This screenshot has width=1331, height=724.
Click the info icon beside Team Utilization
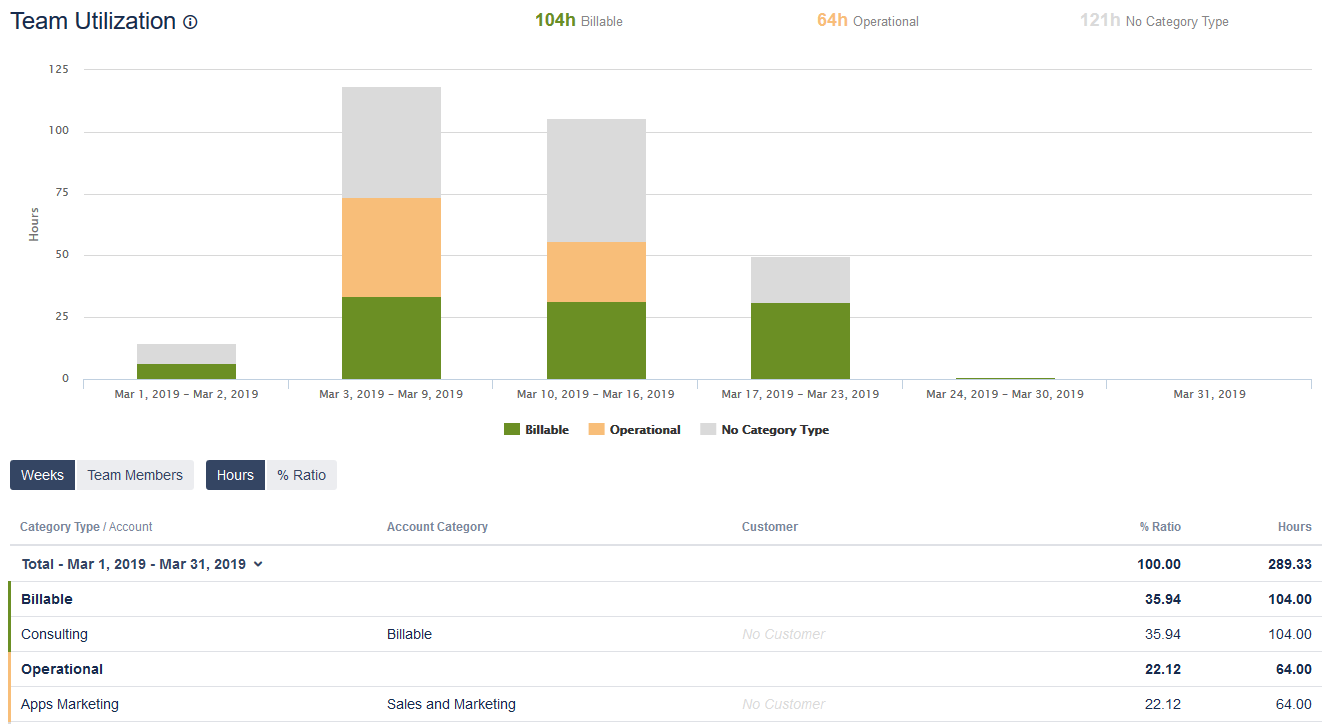click(190, 22)
